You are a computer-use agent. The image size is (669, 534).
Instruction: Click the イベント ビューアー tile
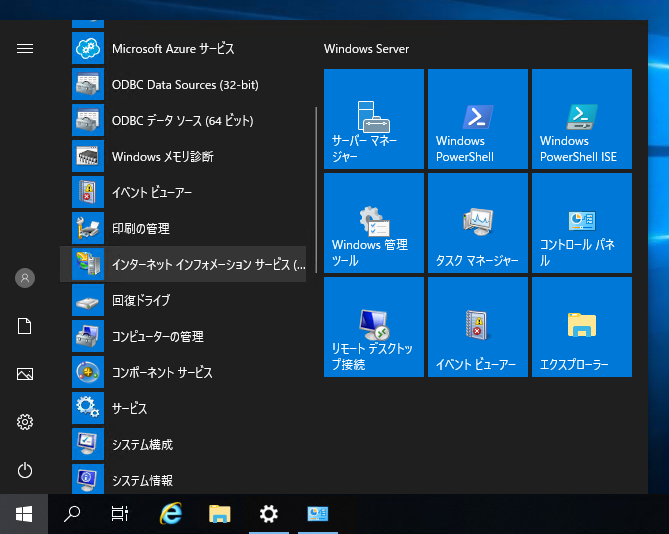(478, 327)
